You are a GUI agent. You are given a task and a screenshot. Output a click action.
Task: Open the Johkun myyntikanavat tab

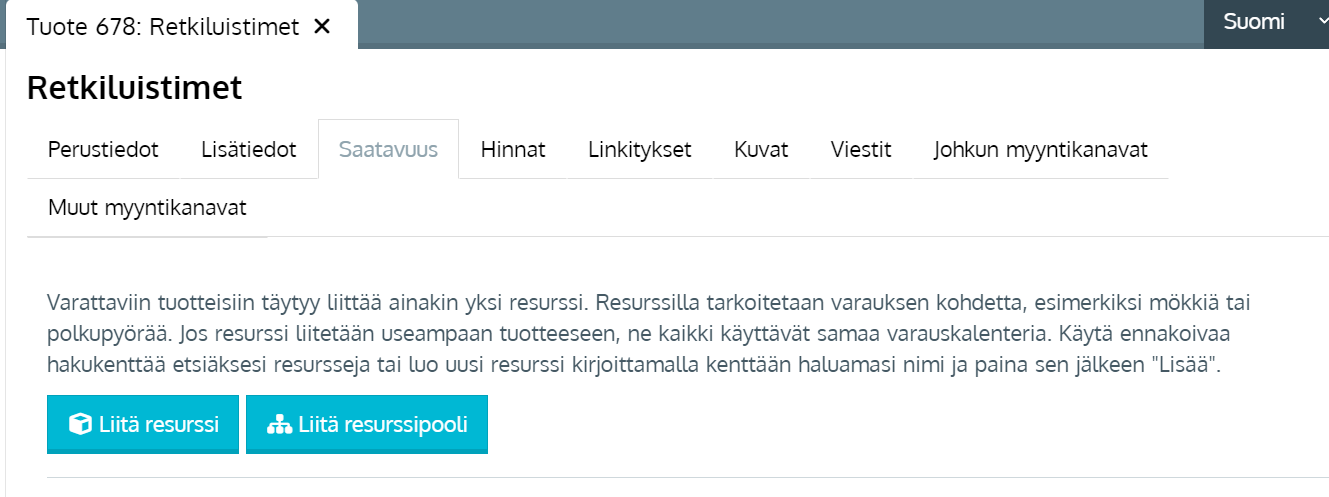(1040, 150)
